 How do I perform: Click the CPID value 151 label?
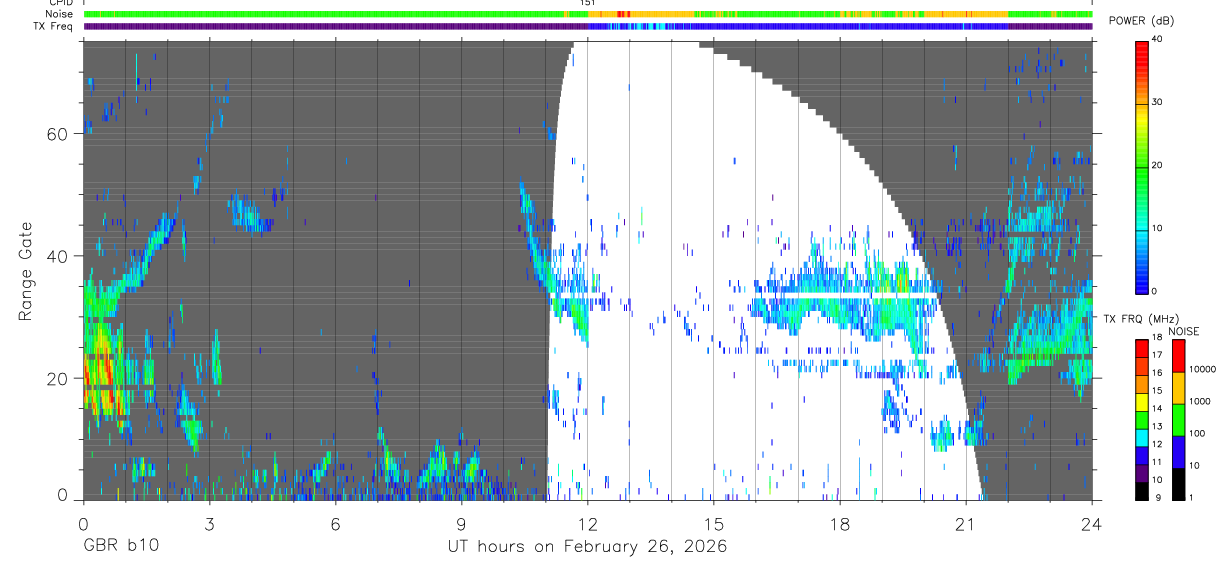coord(588,3)
